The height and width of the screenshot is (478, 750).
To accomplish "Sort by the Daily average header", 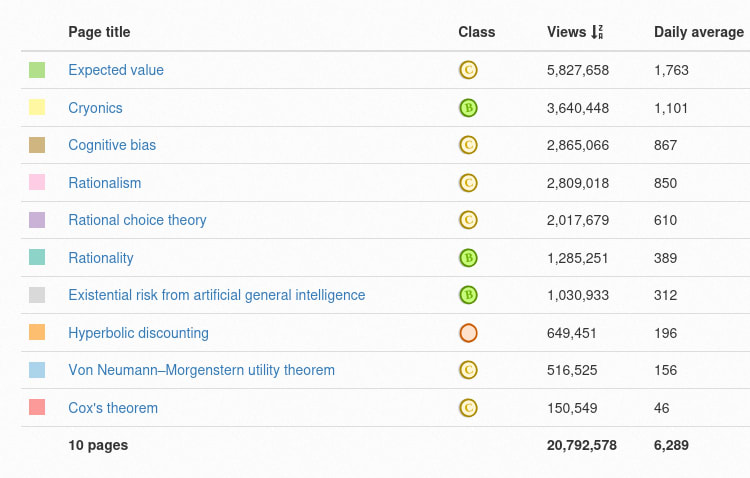I will (x=698, y=32).
